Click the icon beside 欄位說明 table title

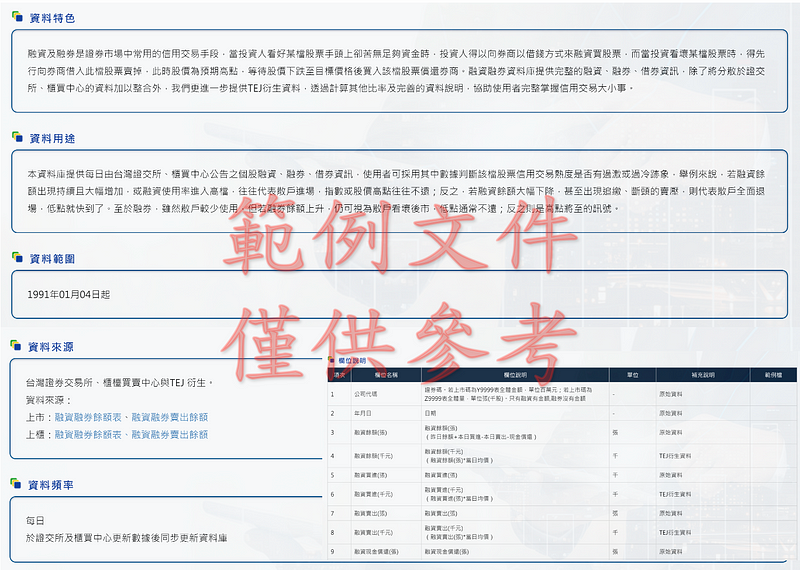(x=333, y=361)
